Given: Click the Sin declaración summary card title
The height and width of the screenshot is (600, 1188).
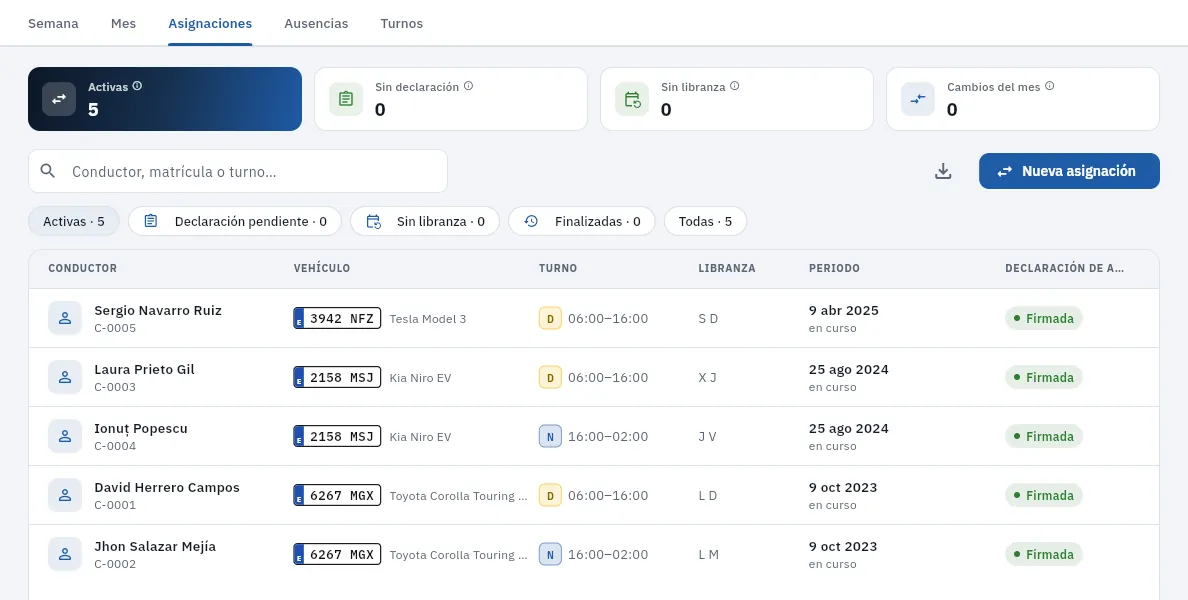Looking at the screenshot, I should point(417,87).
